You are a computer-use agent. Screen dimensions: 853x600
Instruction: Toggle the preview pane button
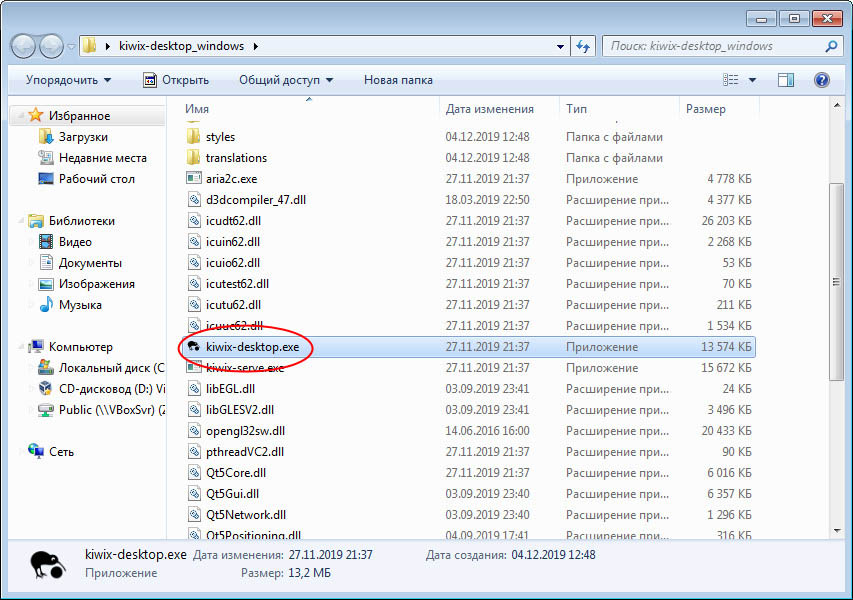pos(786,80)
